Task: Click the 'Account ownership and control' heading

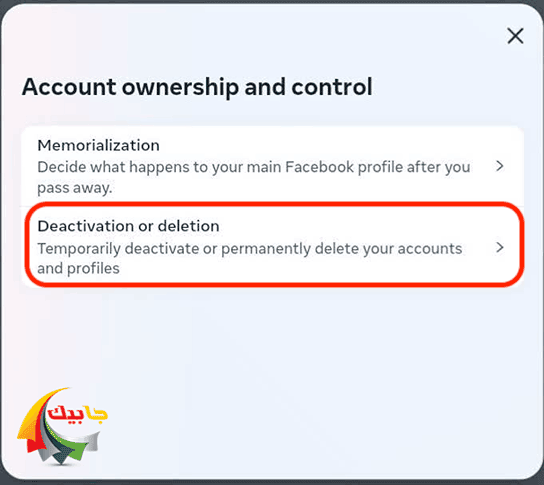Action: tap(197, 87)
